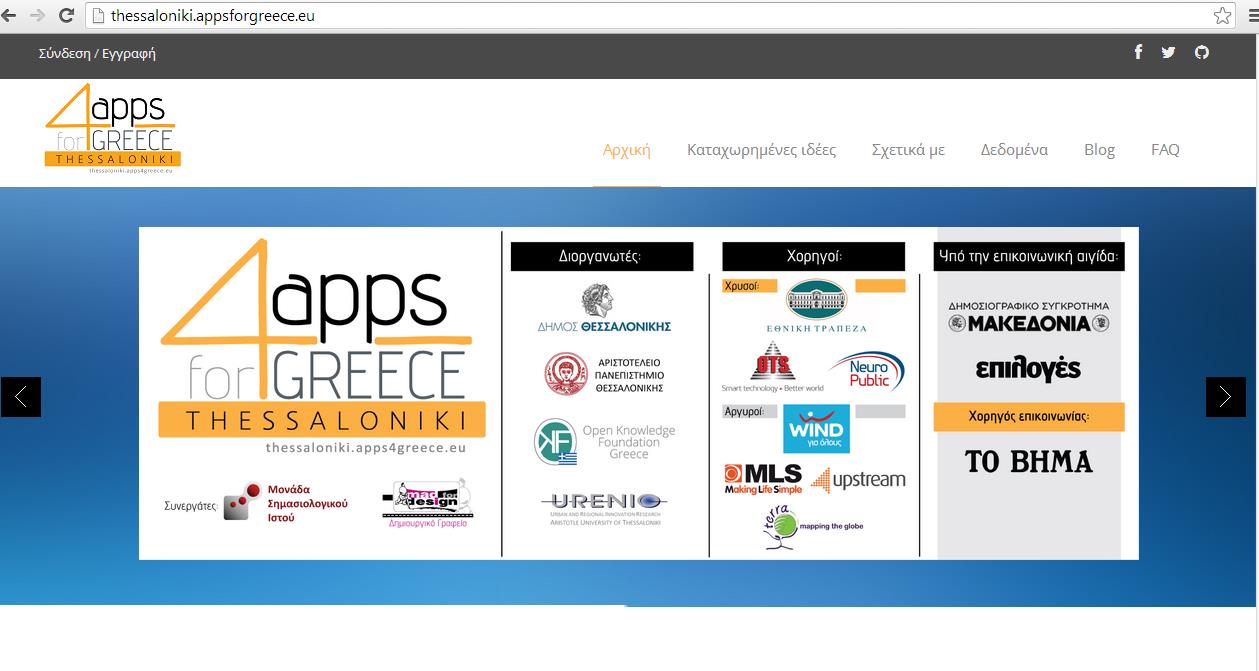
Task: Click the Δήμος Θεσσαλονίκης logo
Action: click(x=604, y=308)
